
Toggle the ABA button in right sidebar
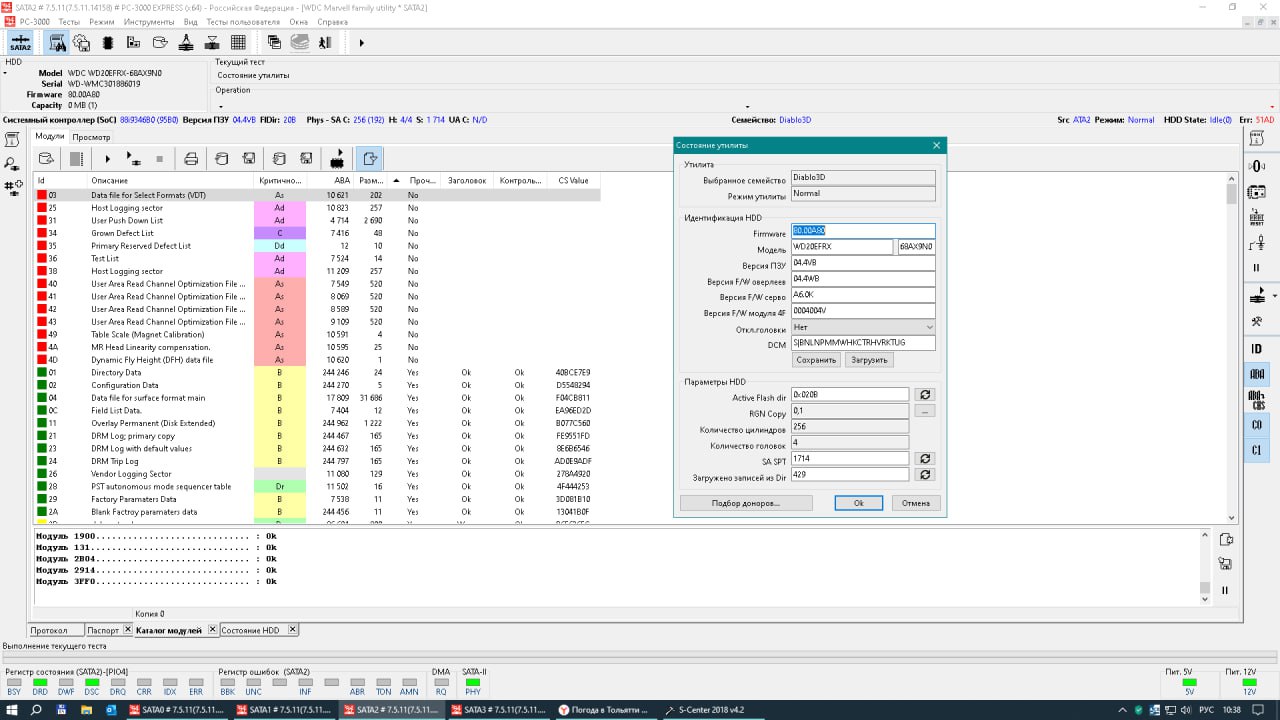coord(1257,374)
